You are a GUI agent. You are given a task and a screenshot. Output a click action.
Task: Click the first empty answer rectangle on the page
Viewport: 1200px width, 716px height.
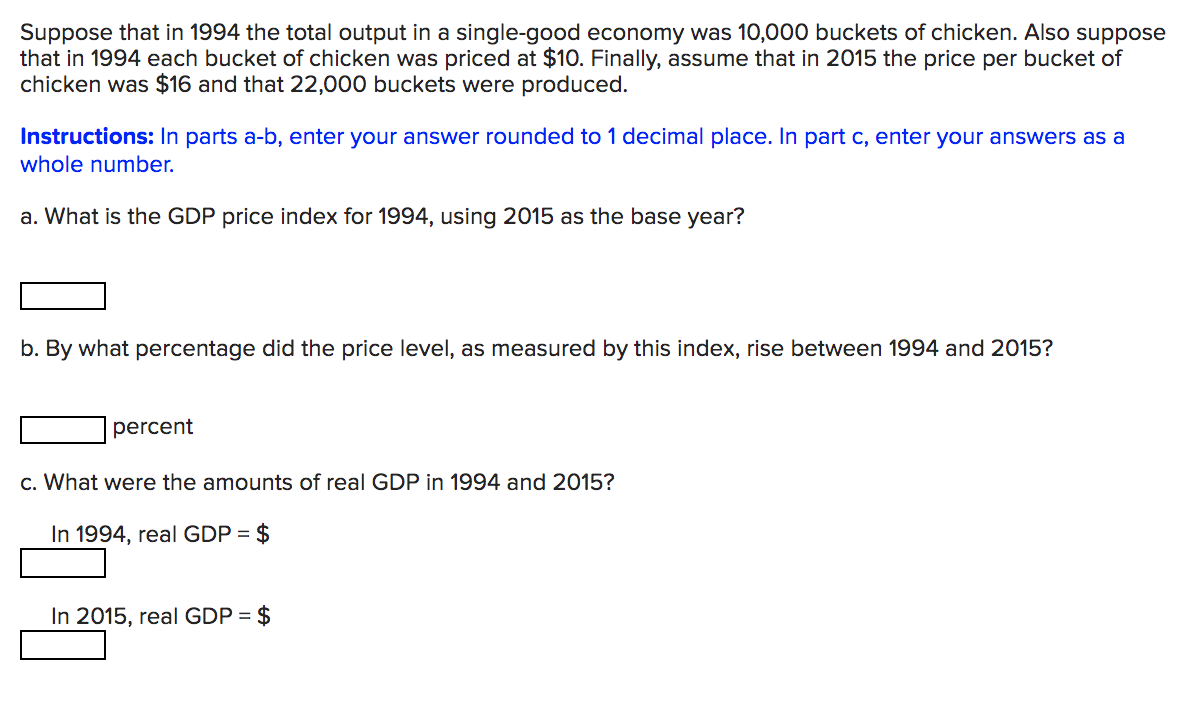[x=62, y=296]
